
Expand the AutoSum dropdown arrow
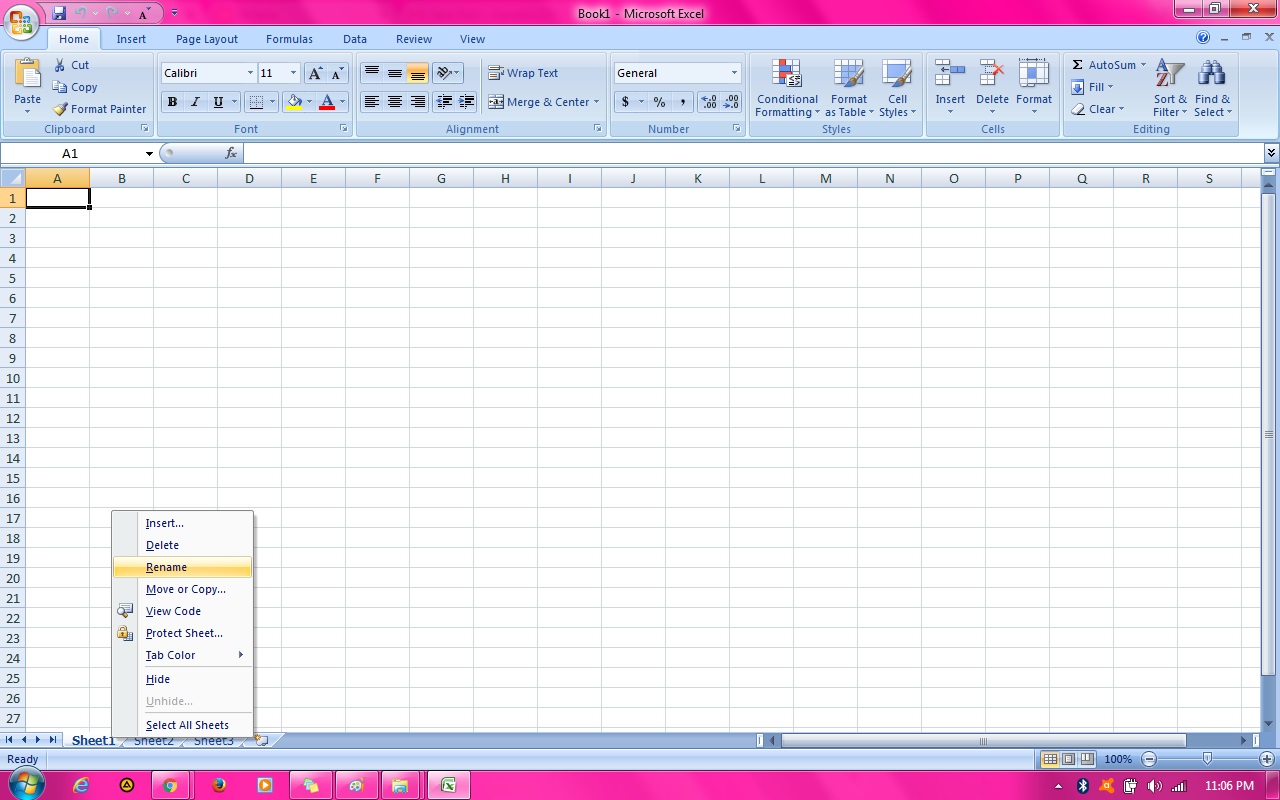coord(1143,65)
